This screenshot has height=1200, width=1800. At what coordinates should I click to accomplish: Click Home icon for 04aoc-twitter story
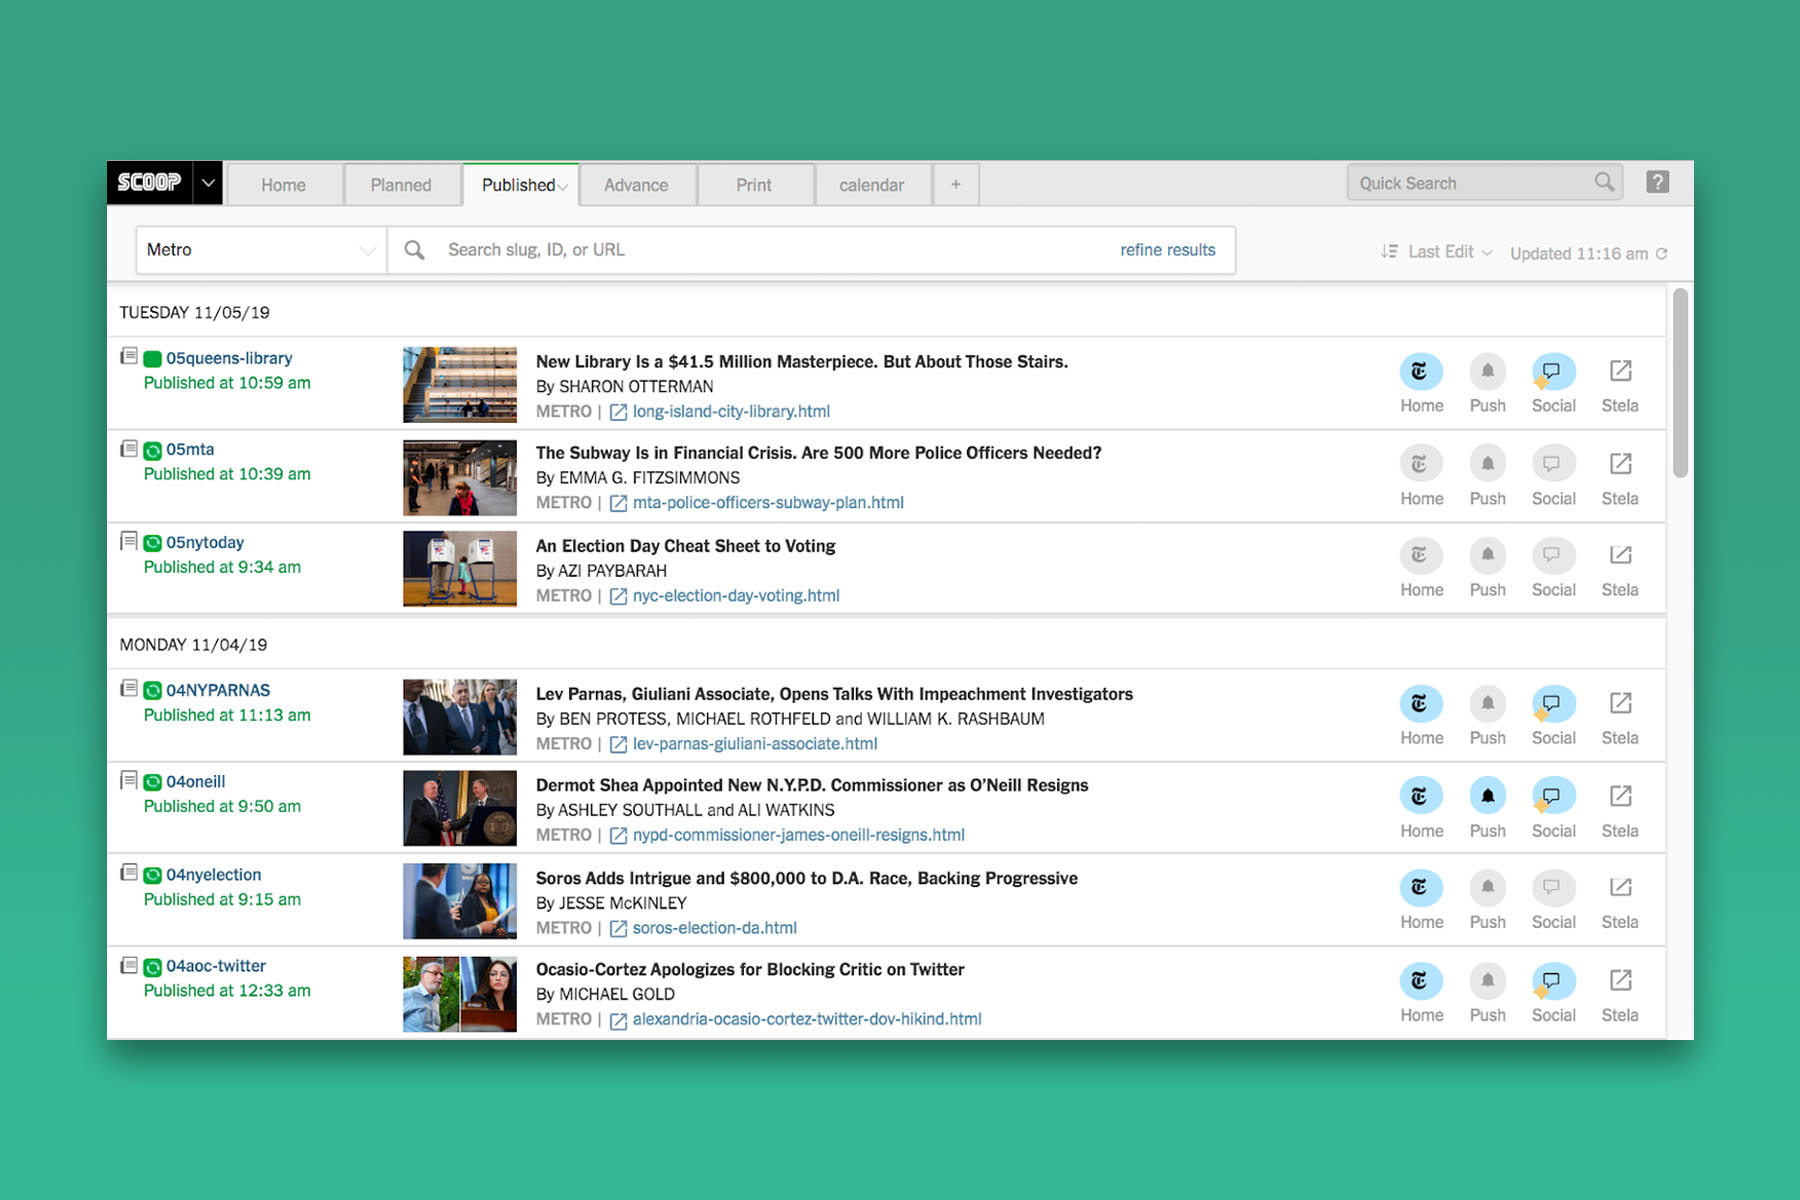click(x=1420, y=981)
